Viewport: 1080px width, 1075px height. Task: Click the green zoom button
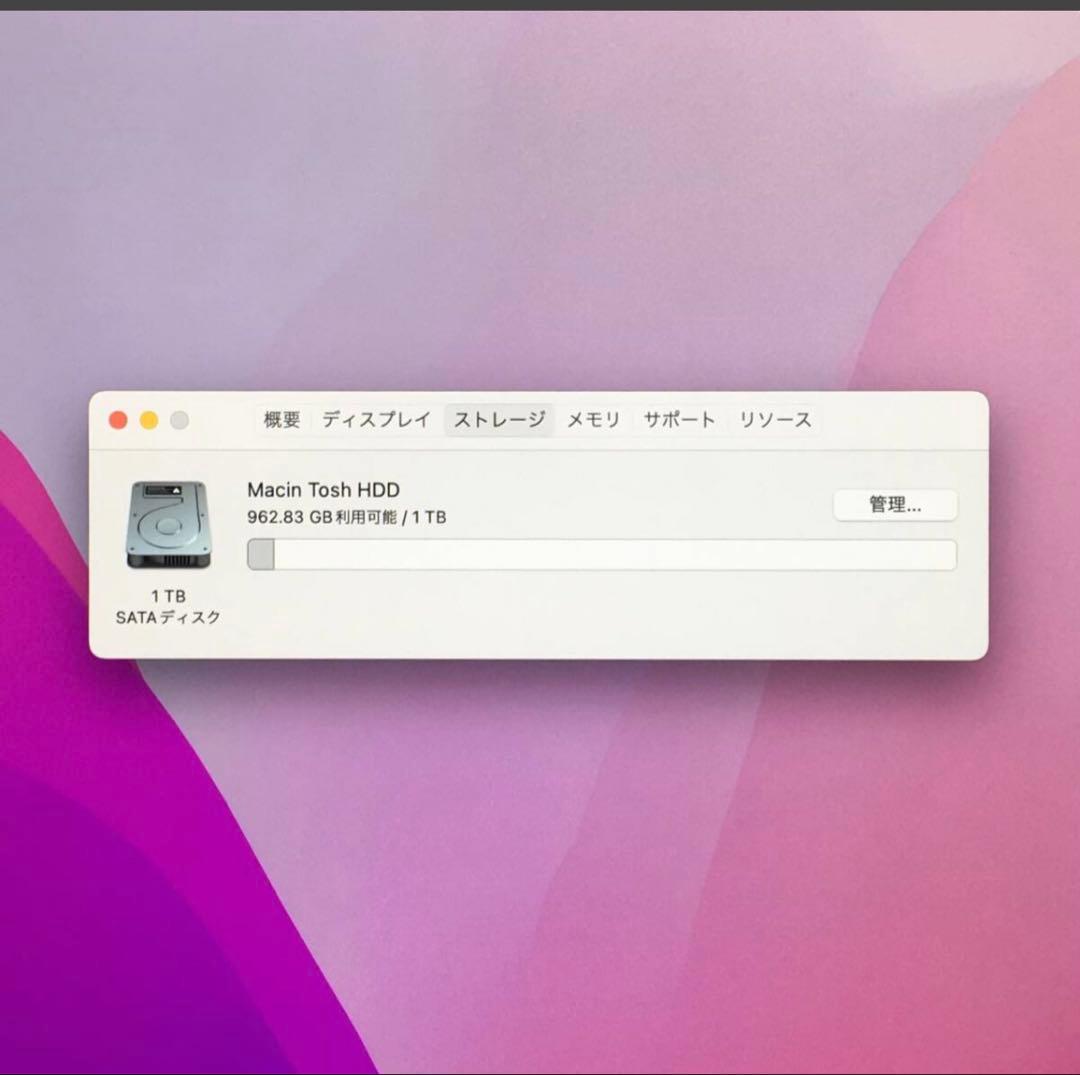coord(178,420)
